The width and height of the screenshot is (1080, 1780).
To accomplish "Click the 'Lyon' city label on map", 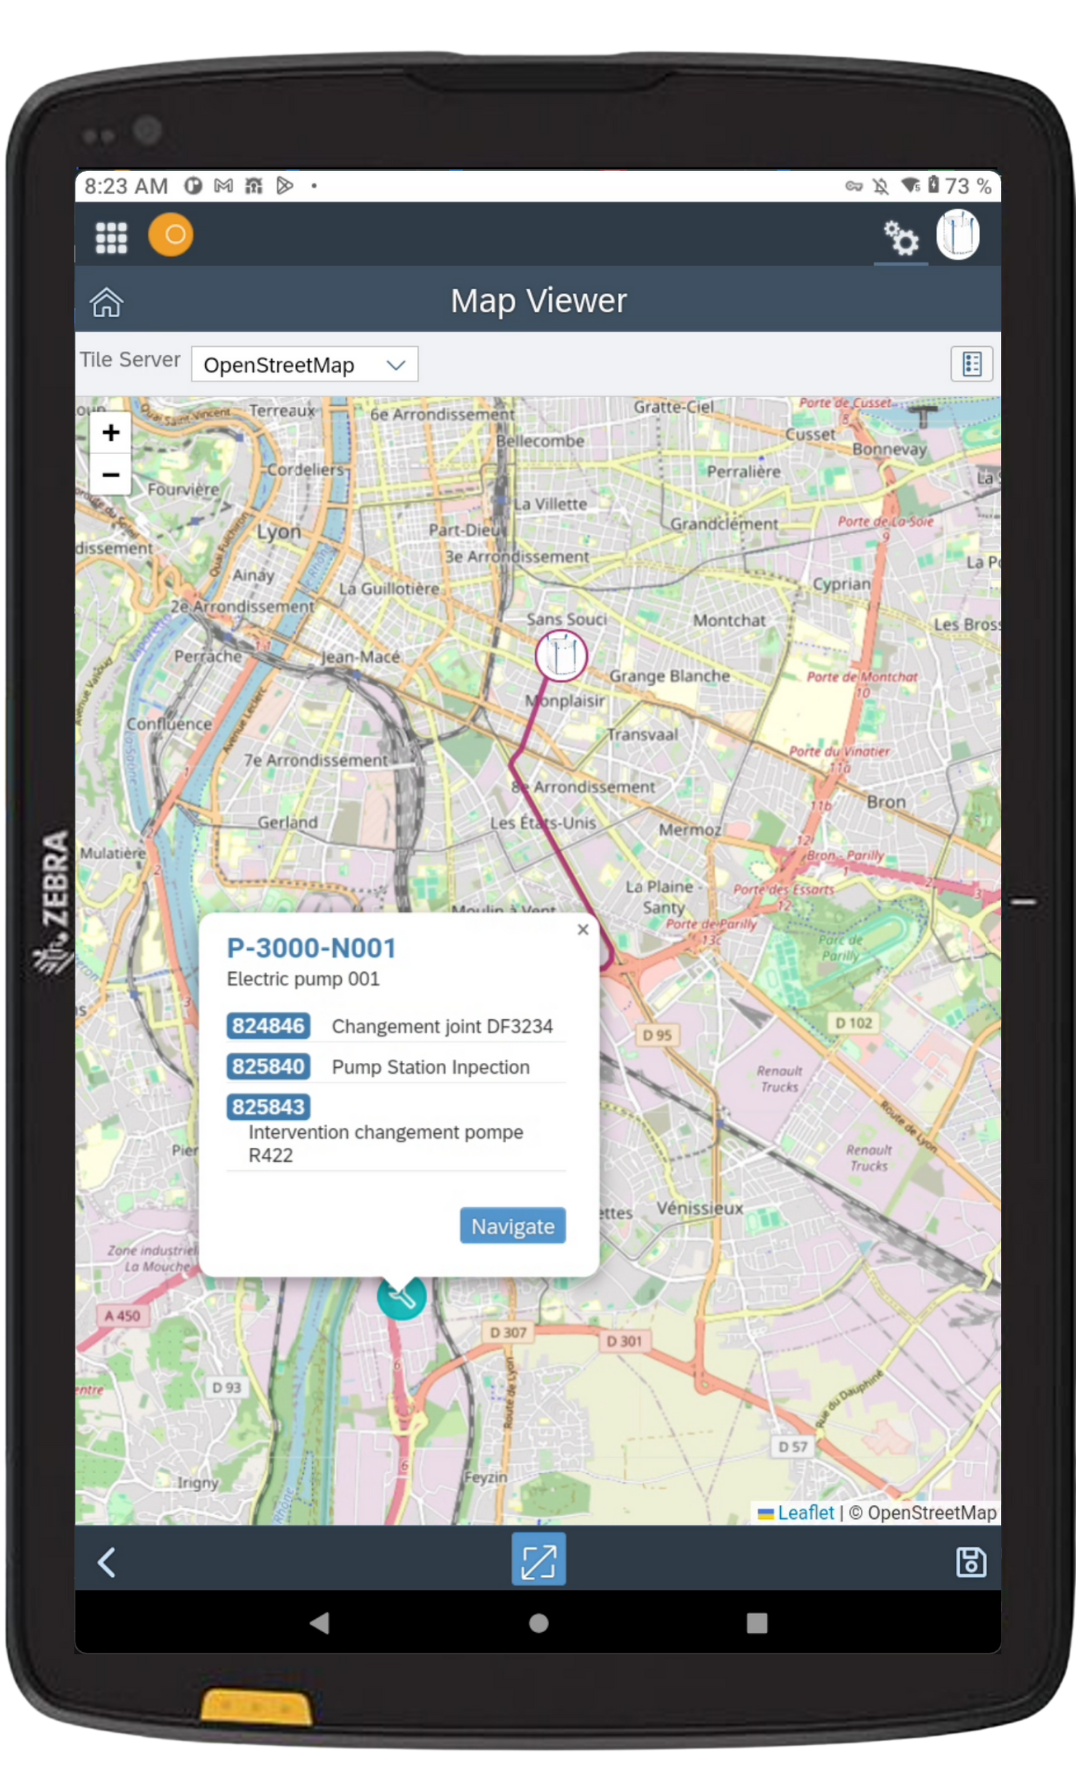I will [279, 532].
